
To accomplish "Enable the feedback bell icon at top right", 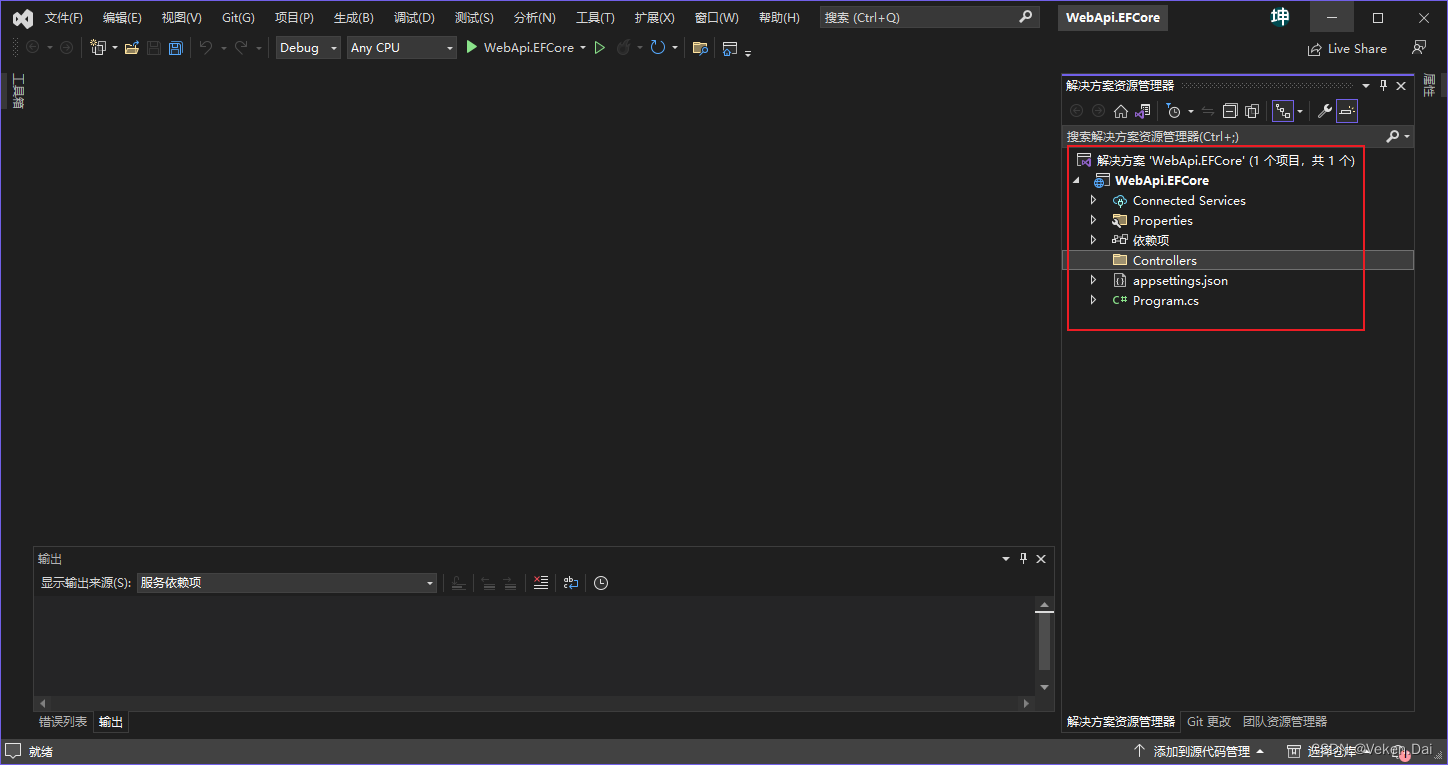I will 1419,47.
